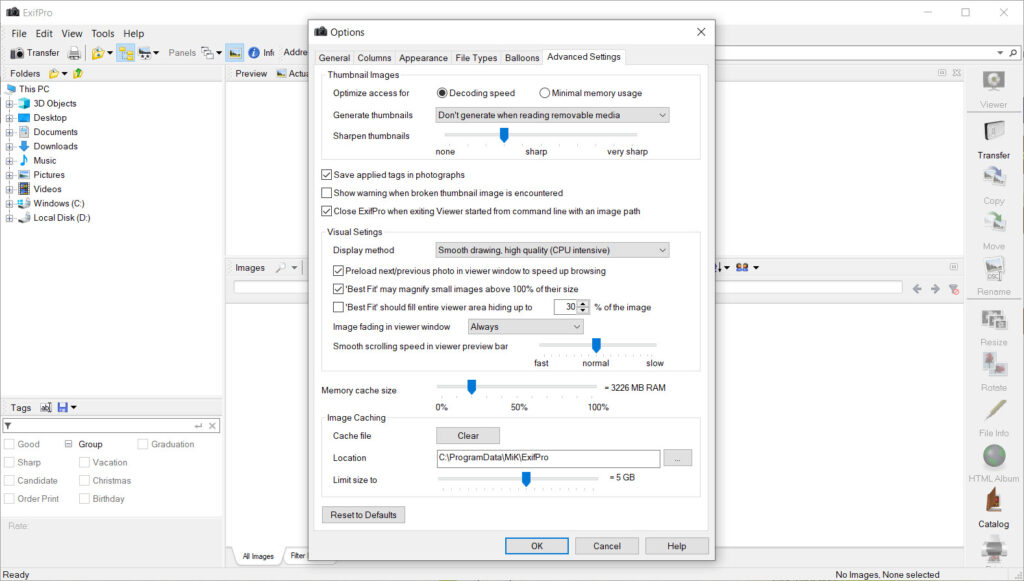This screenshot has height=581, width=1024.
Task: Uncheck Save applied tags in photographs
Action: pyautogui.click(x=327, y=175)
